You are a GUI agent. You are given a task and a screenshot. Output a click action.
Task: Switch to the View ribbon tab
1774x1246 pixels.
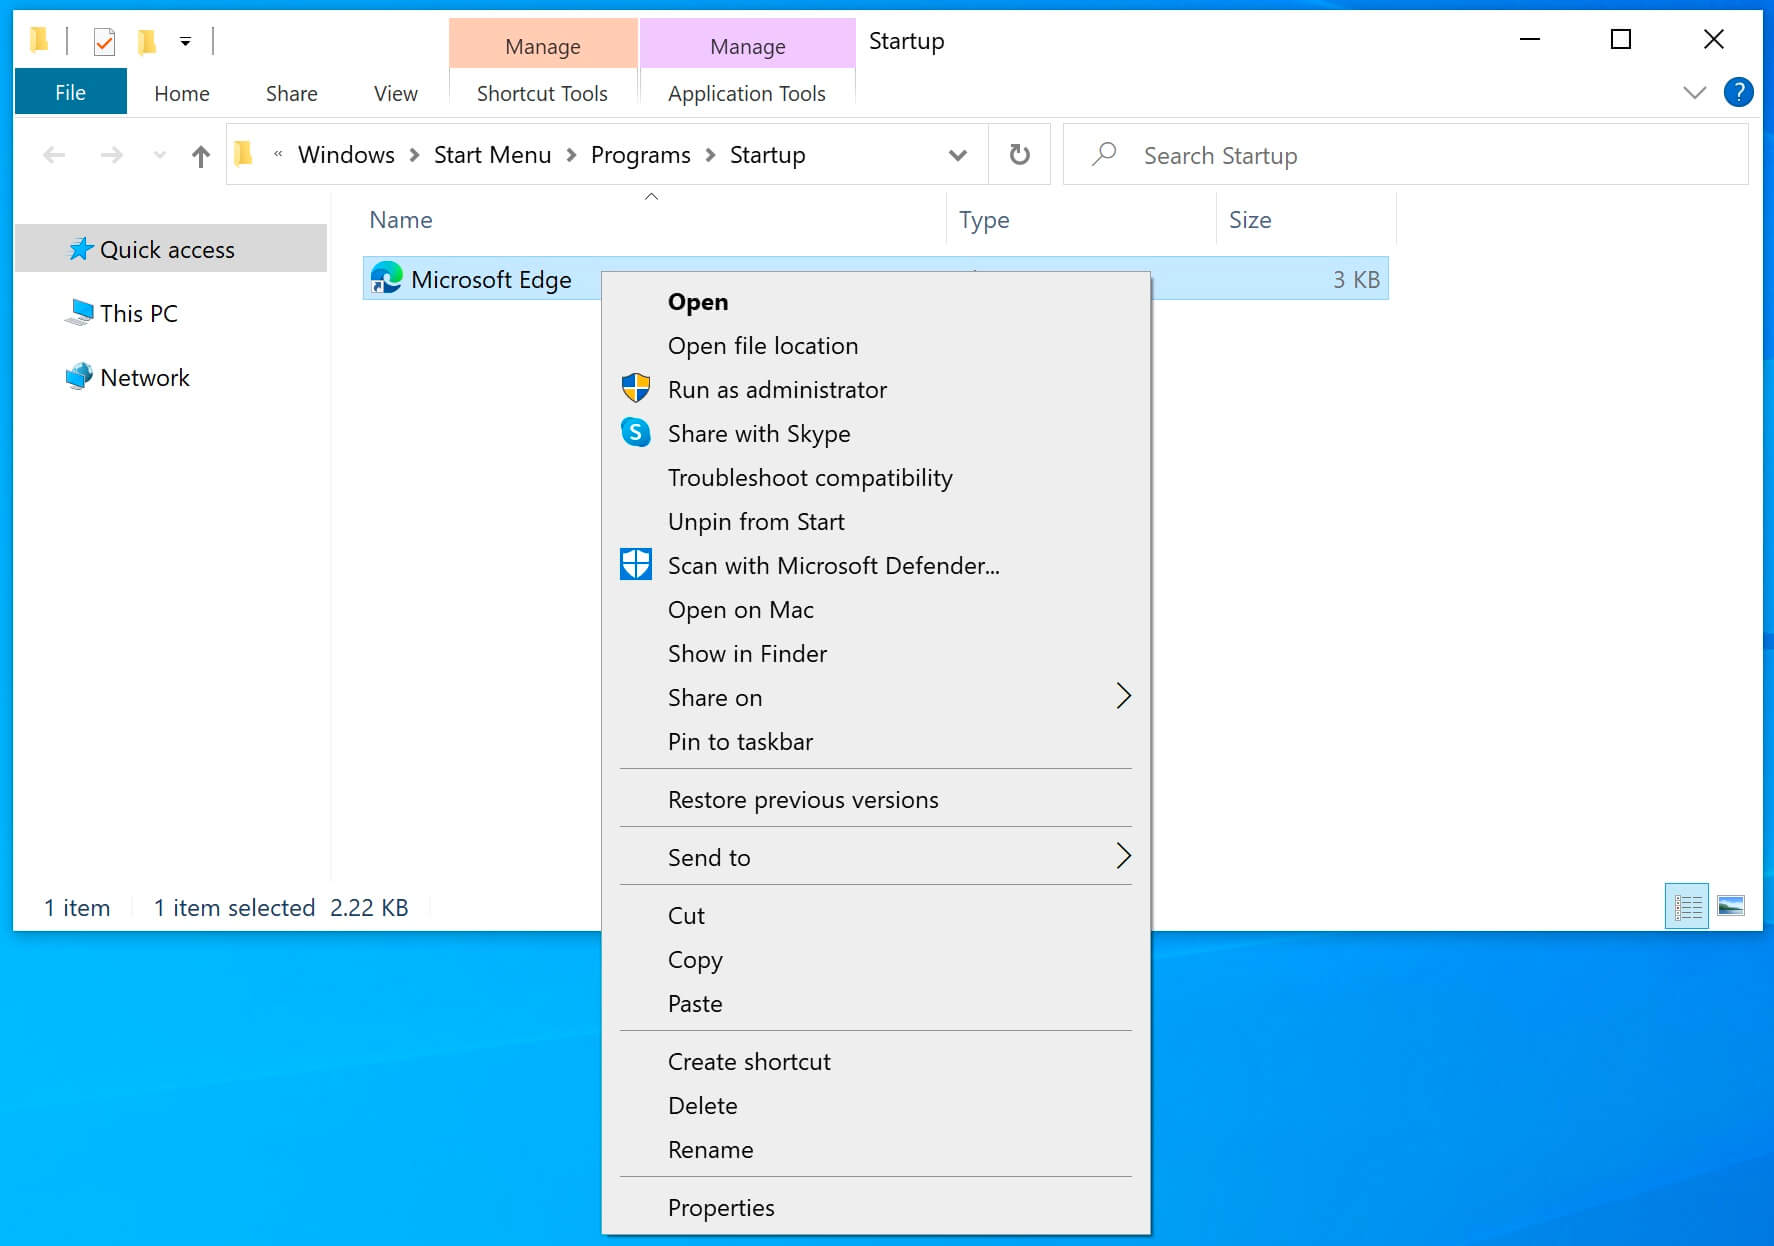[x=396, y=93]
